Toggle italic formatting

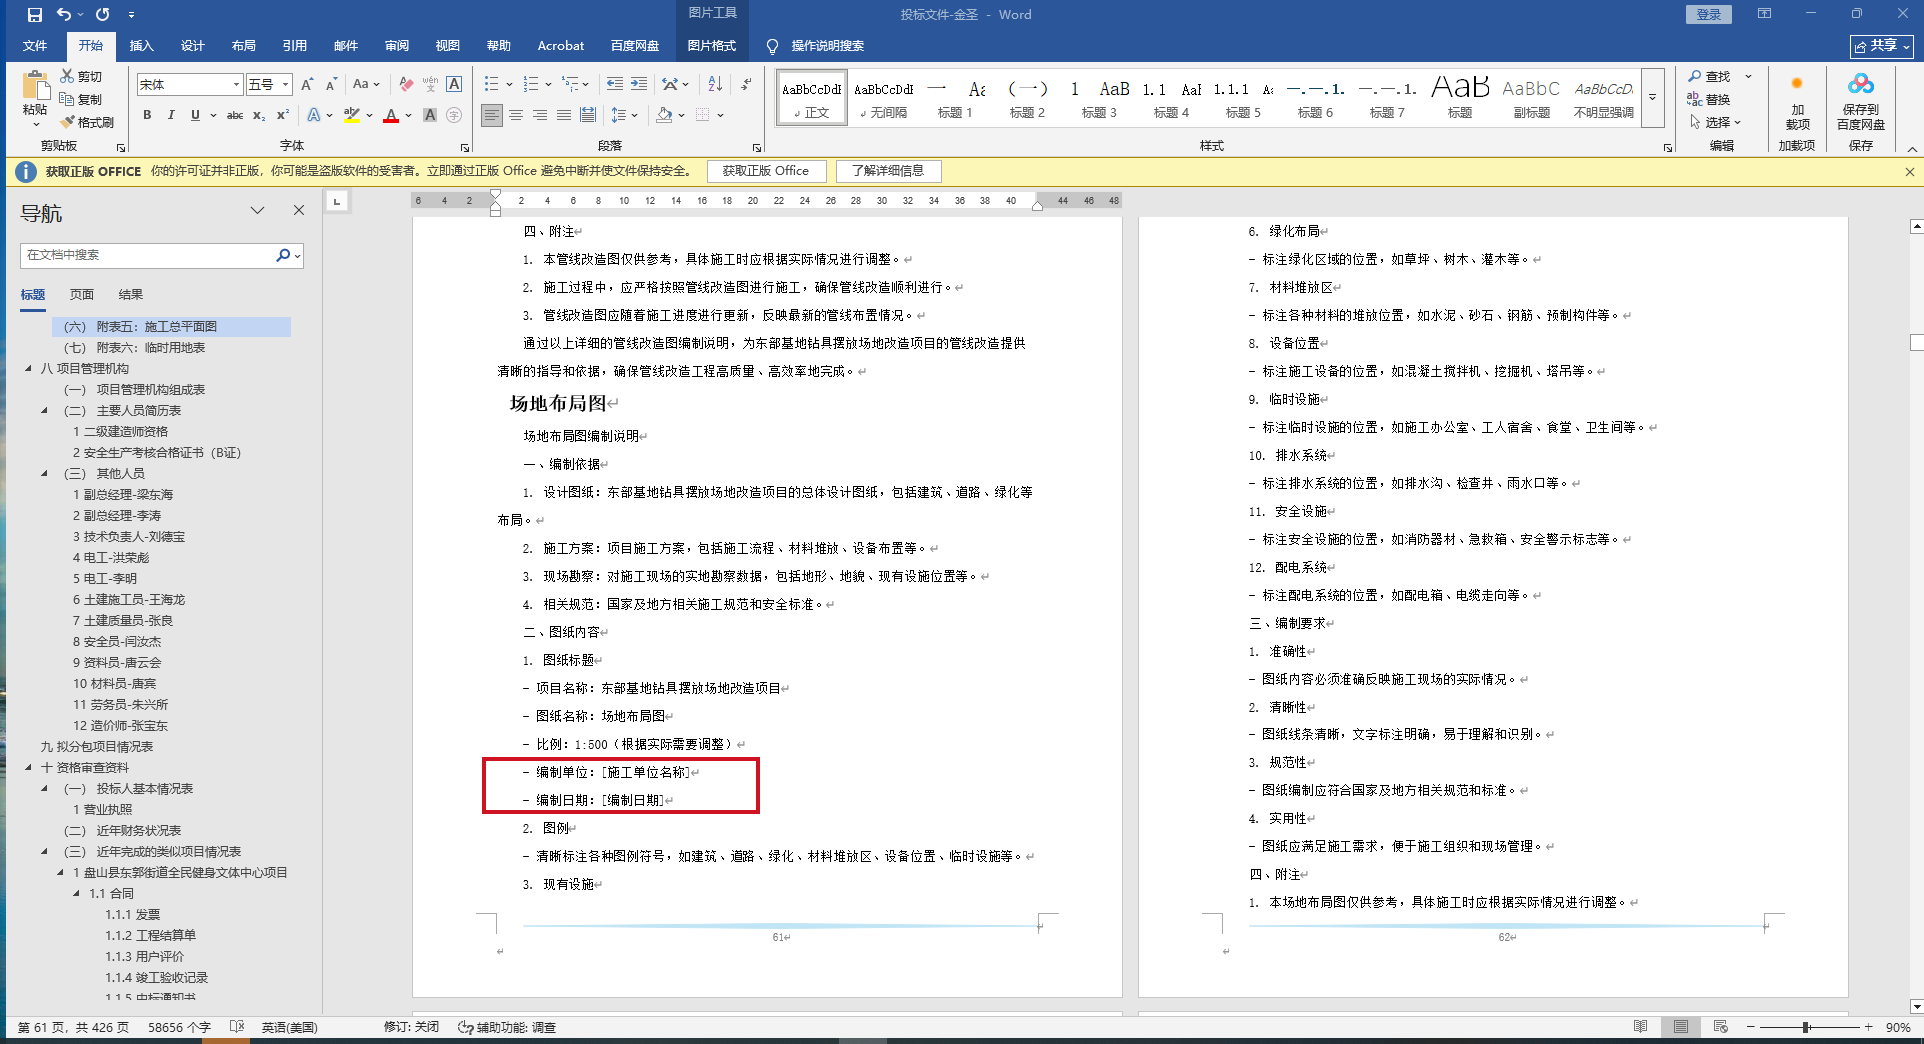point(171,115)
